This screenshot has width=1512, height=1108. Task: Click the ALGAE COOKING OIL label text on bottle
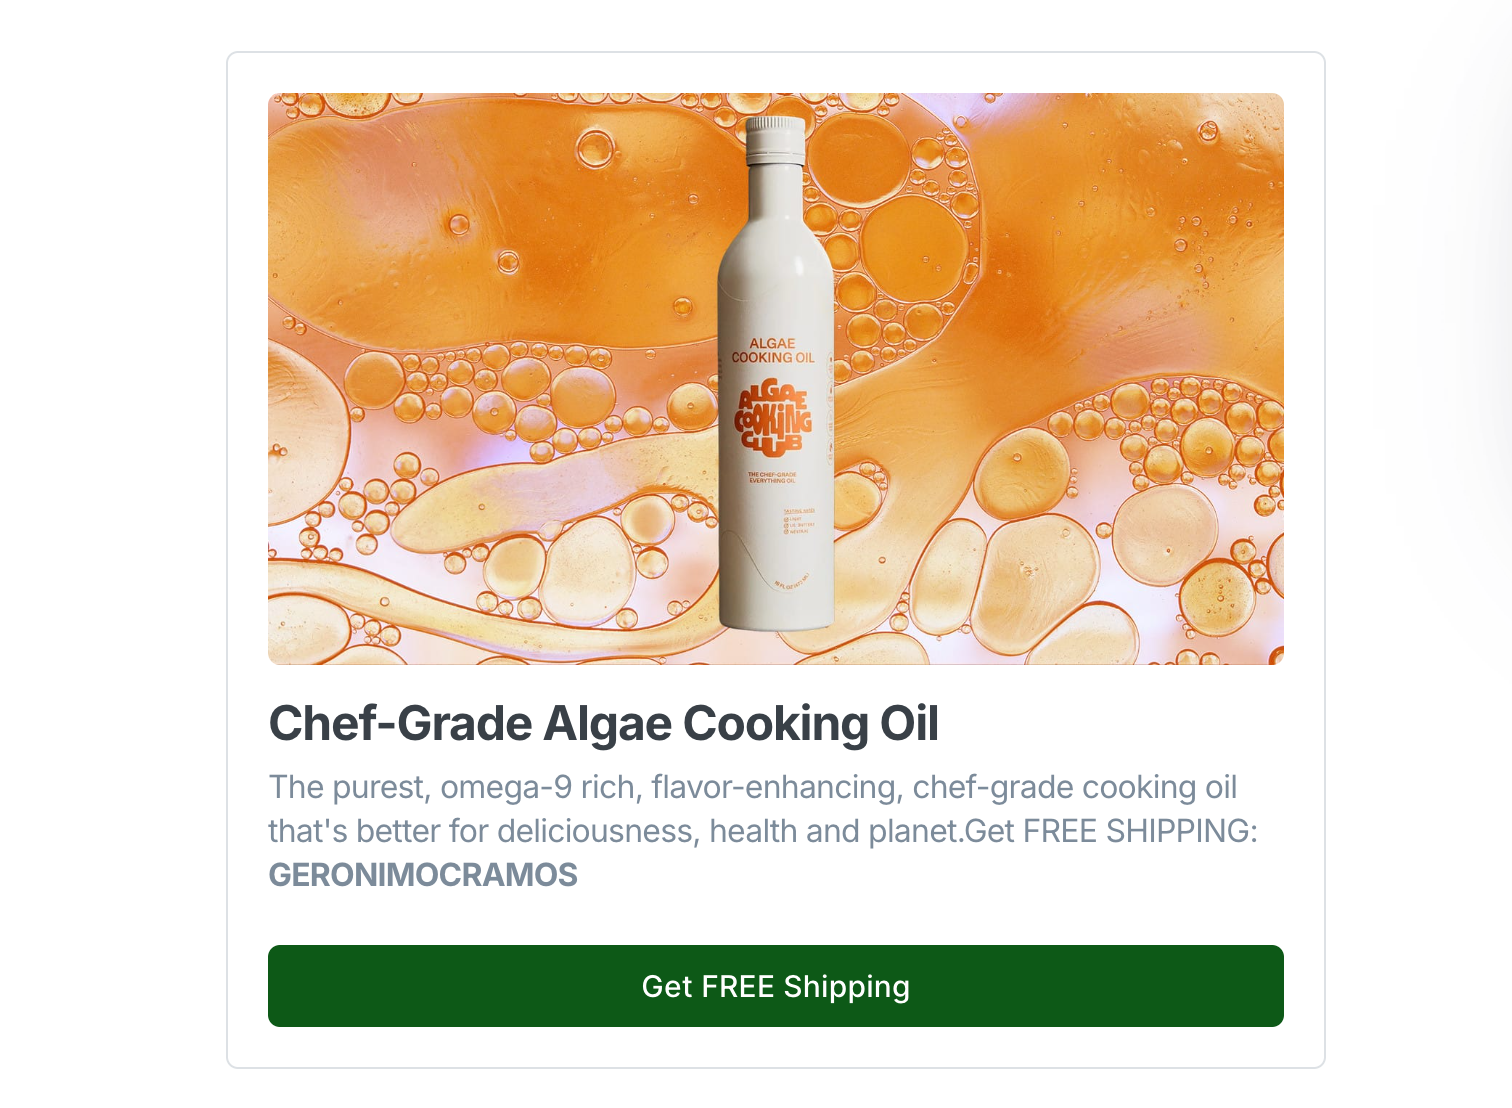(773, 350)
